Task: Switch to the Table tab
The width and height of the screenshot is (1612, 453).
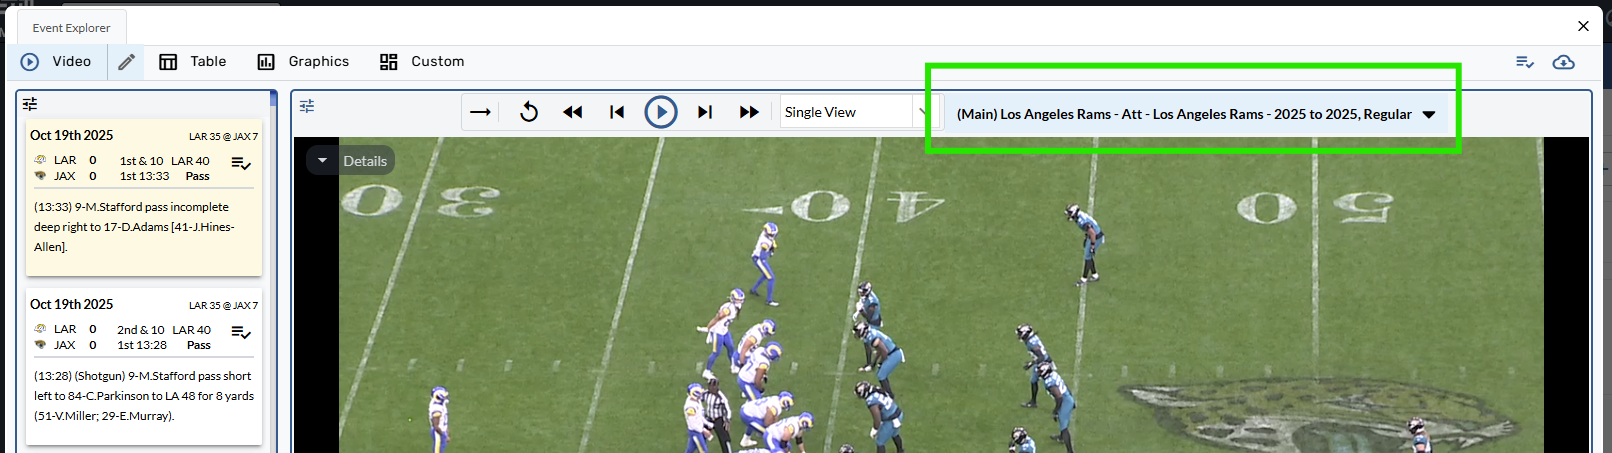Action: [x=193, y=62]
